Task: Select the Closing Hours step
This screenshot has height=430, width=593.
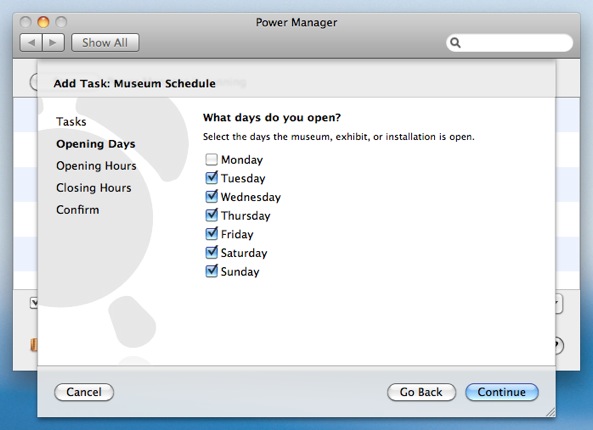Action: [94, 188]
